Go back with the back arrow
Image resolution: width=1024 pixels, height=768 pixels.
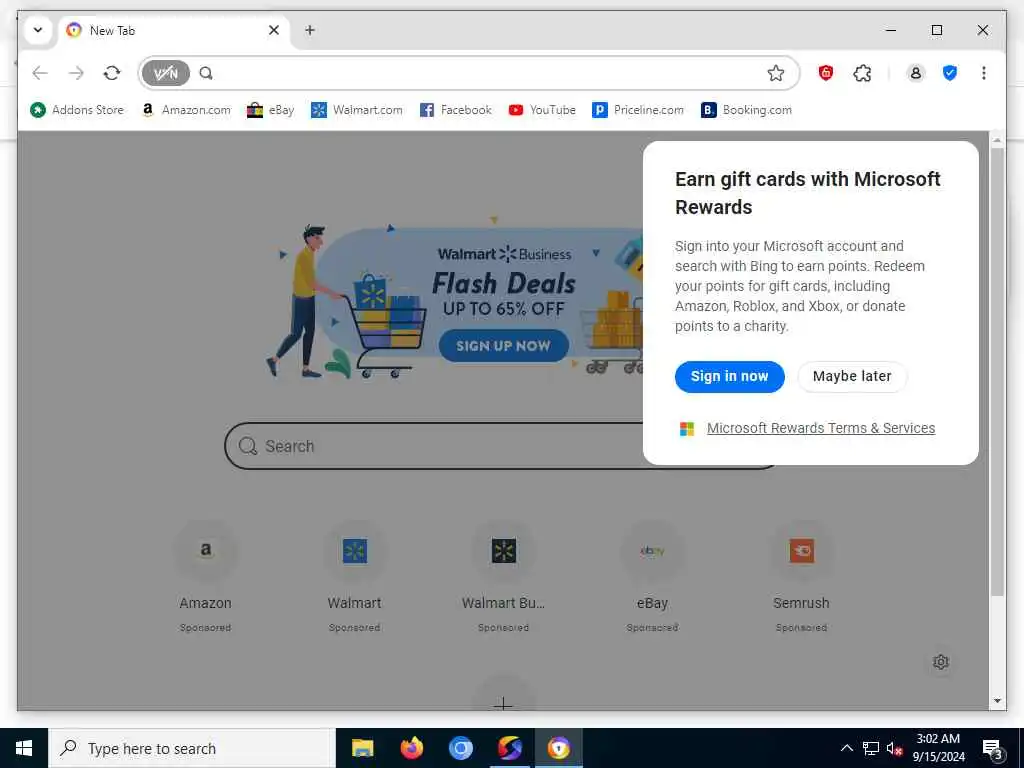[x=40, y=73]
